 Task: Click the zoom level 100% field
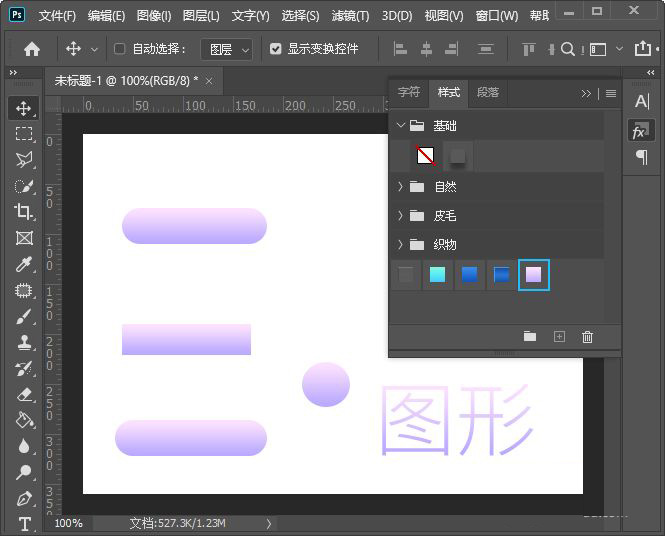pyautogui.click(x=69, y=523)
